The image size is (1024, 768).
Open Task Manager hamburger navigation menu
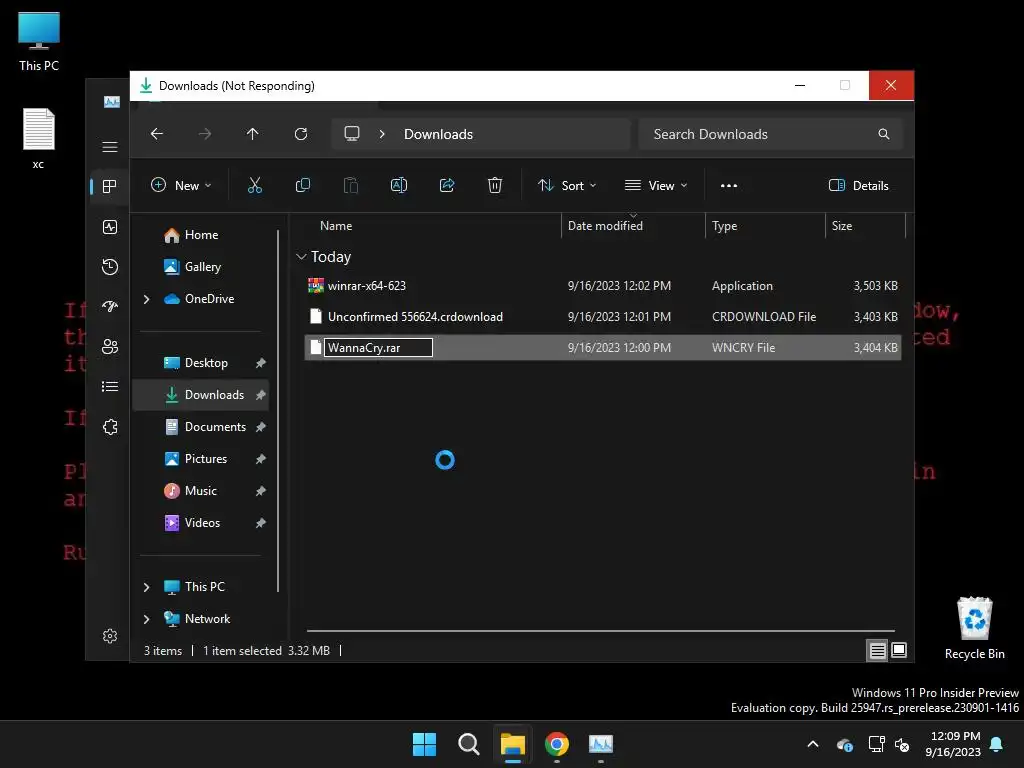[x=110, y=147]
